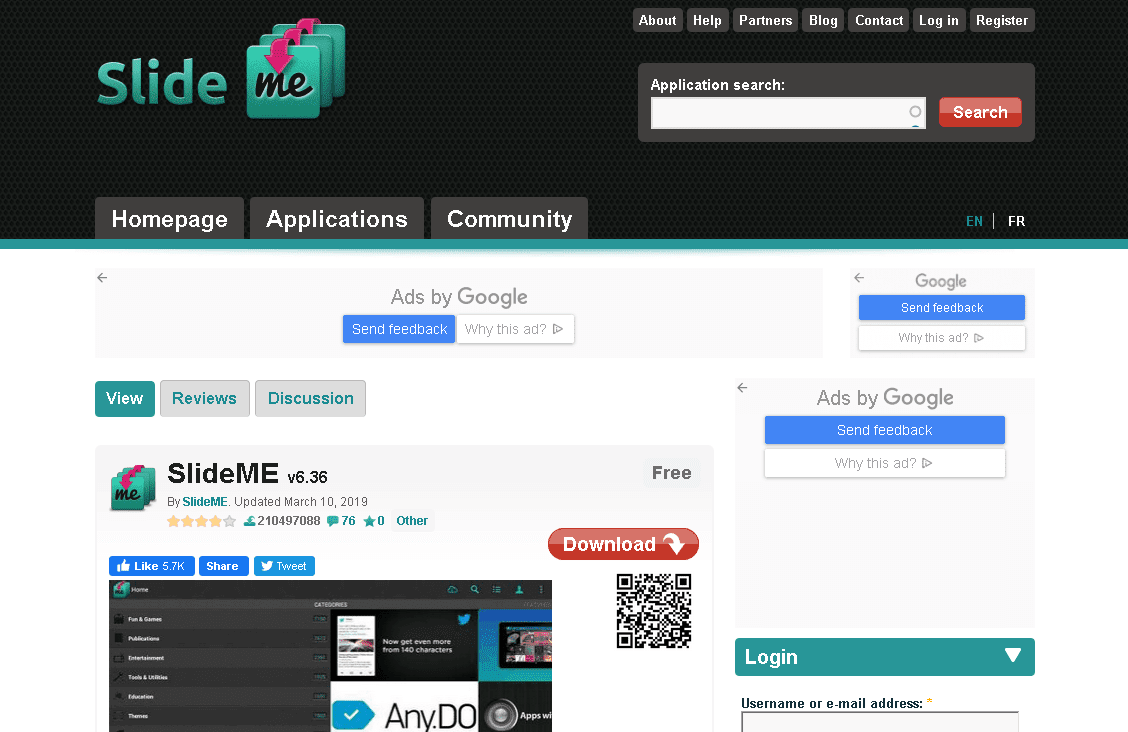Open the Partners page
Image resolution: width=1128 pixels, height=732 pixels.
(765, 20)
